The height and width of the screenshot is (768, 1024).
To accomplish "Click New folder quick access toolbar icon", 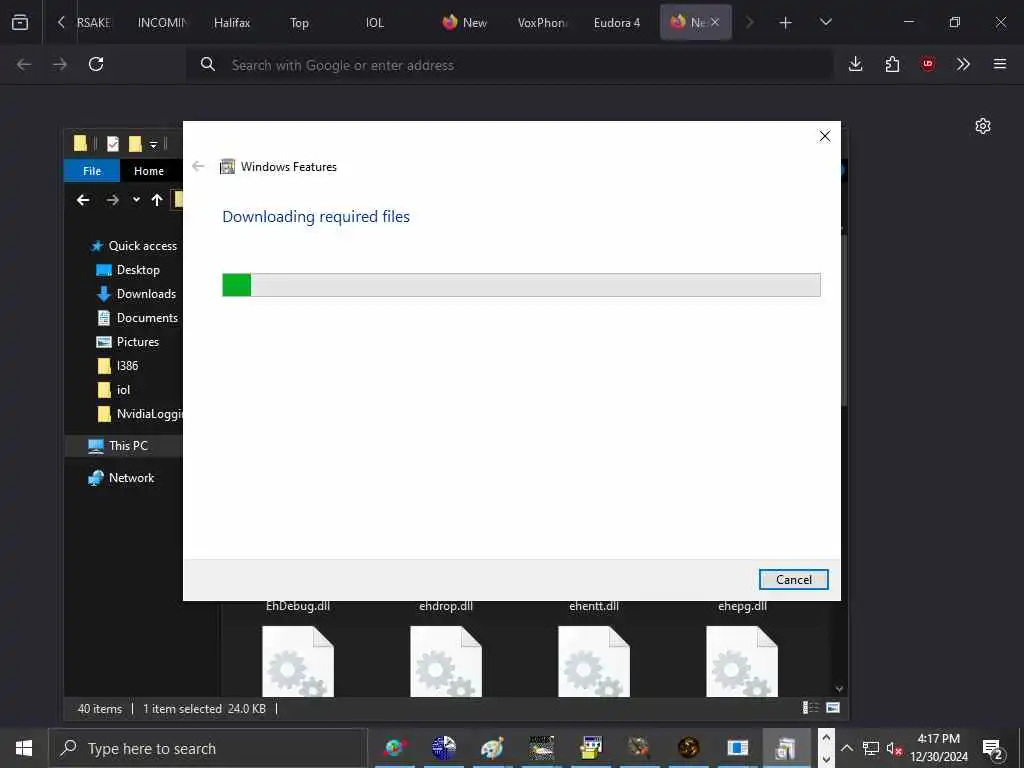I will pos(135,144).
